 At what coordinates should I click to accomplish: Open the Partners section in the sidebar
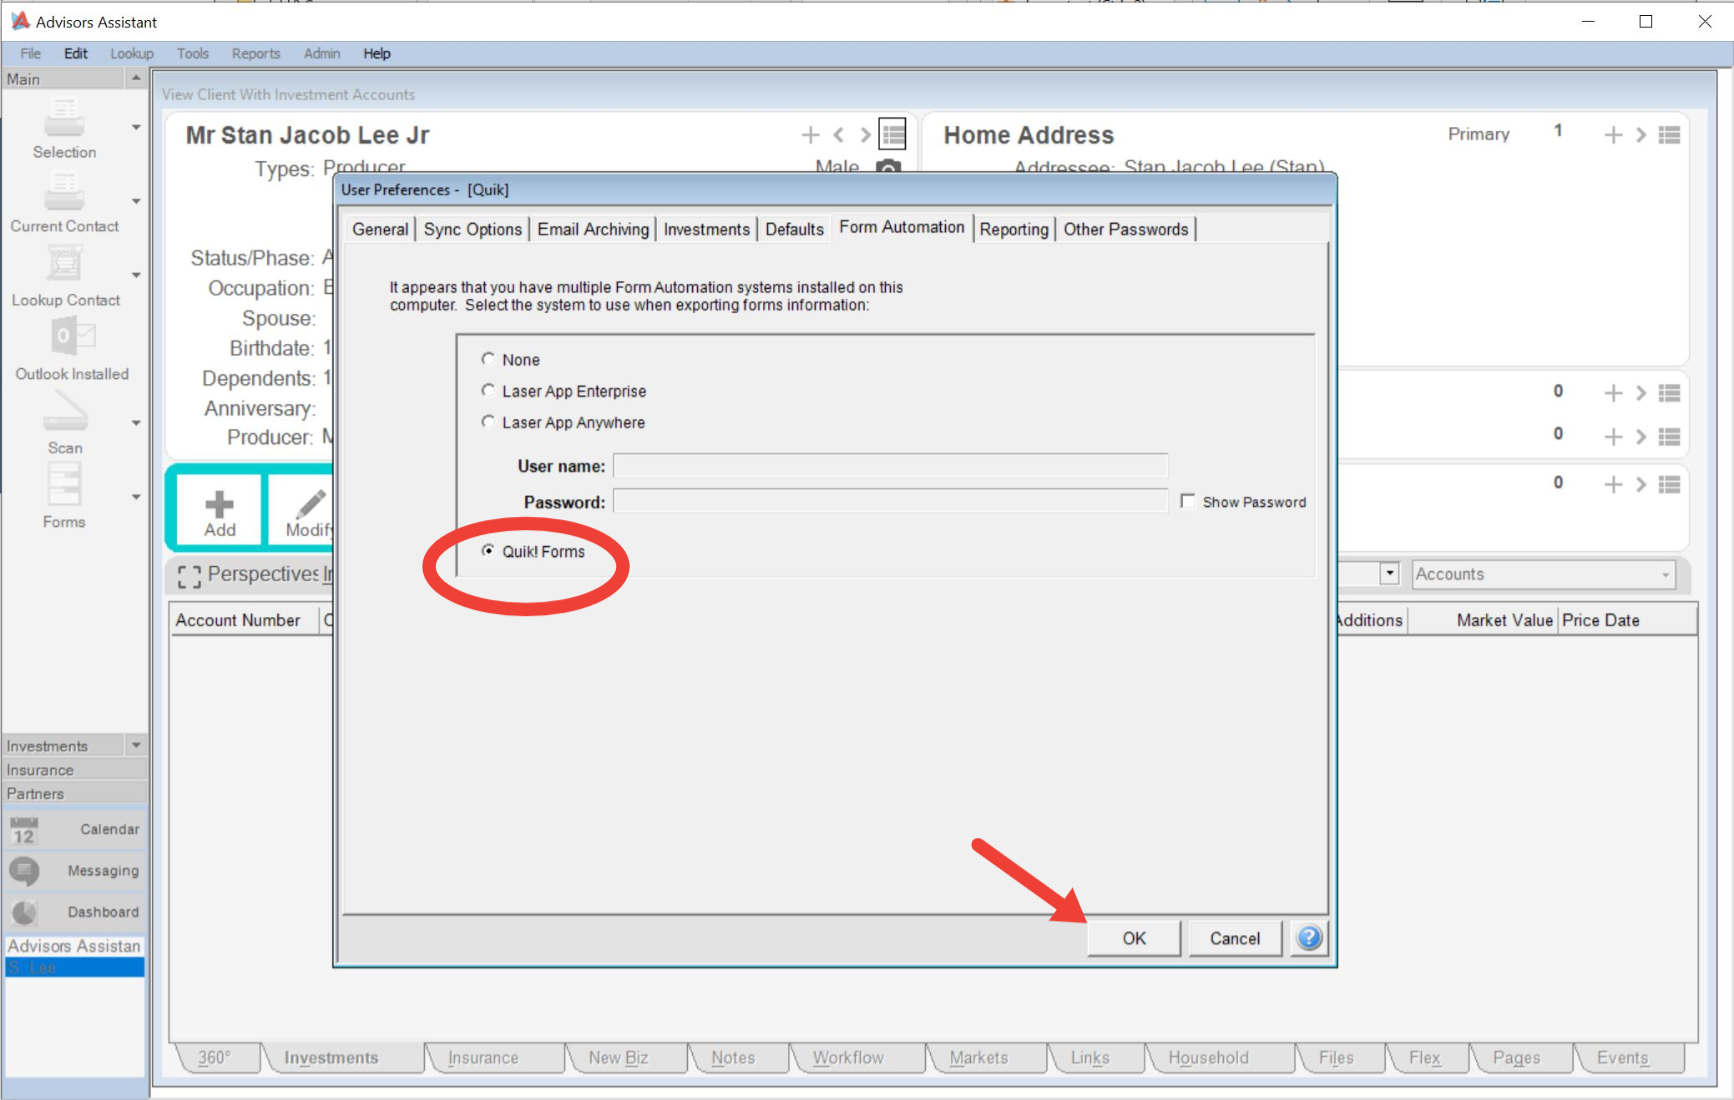coord(75,794)
